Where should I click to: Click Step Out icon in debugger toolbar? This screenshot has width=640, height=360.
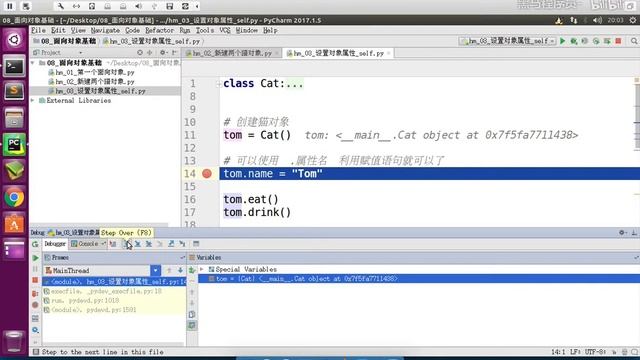(171, 244)
